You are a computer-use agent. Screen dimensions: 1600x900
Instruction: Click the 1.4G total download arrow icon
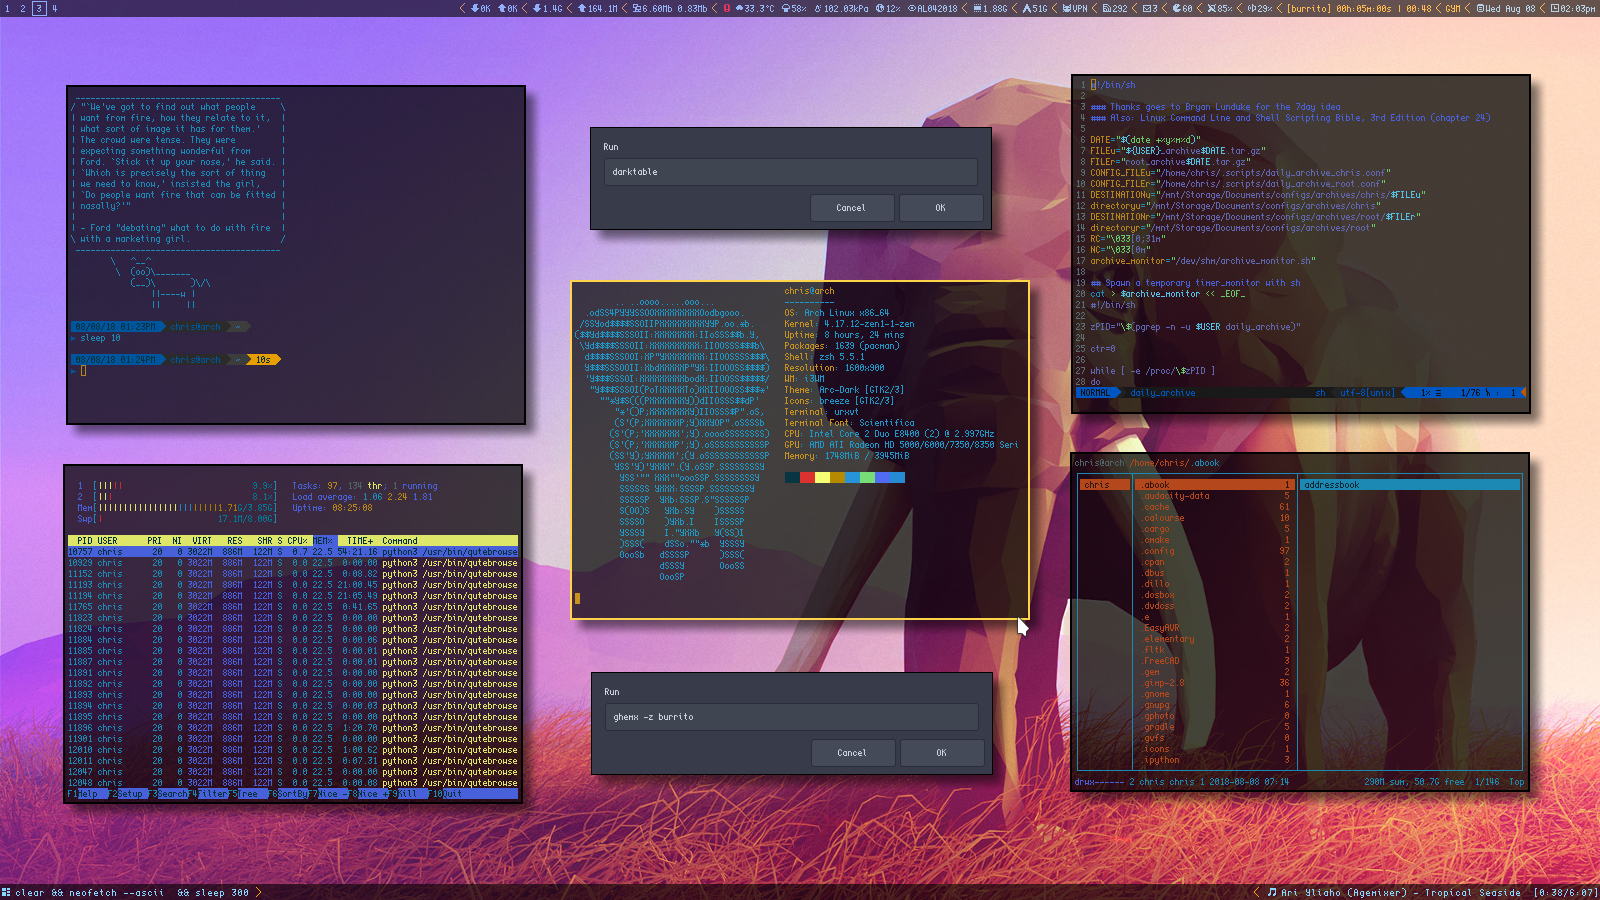tap(537, 8)
